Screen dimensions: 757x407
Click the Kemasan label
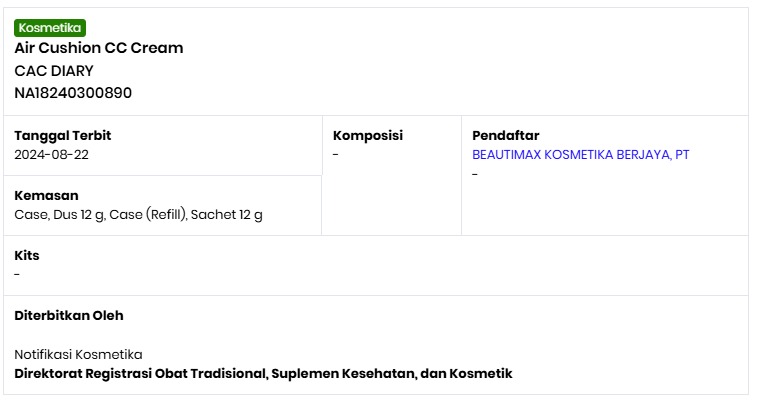click(46, 196)
